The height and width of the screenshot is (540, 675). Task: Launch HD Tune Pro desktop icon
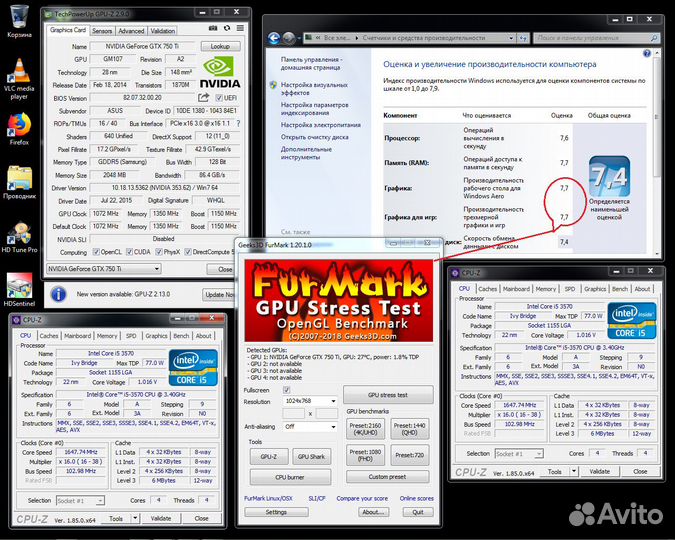pyautogui.click(x=19, y=237)
